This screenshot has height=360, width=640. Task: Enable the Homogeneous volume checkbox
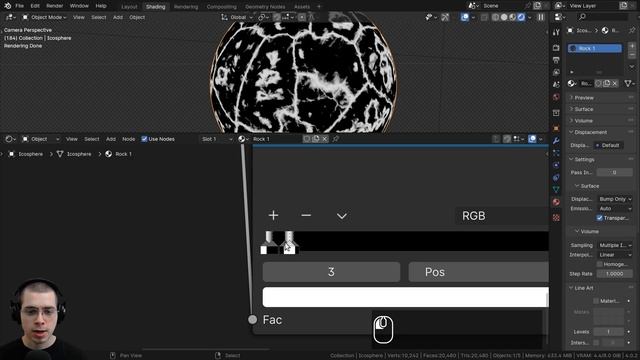coord(599,264)
